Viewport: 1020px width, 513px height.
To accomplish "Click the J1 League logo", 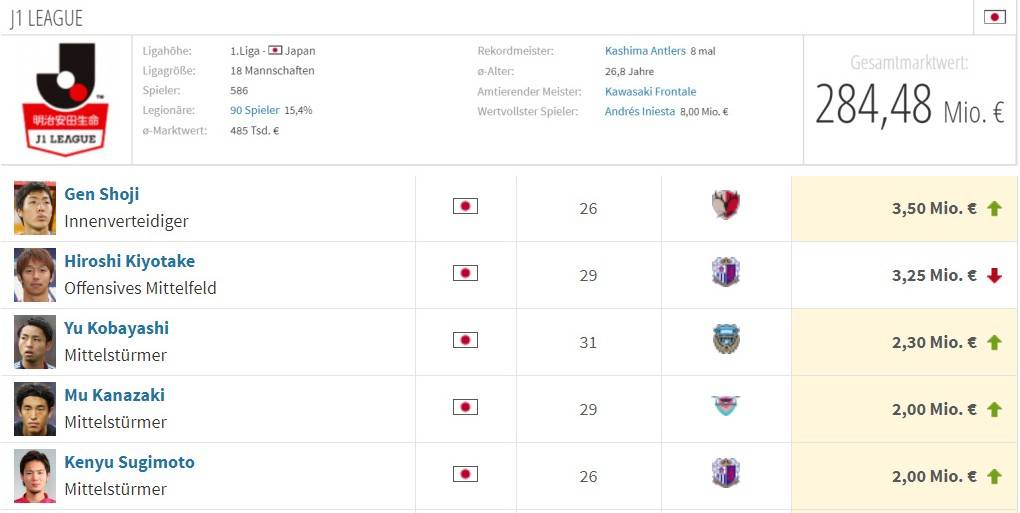I will 66,99.
